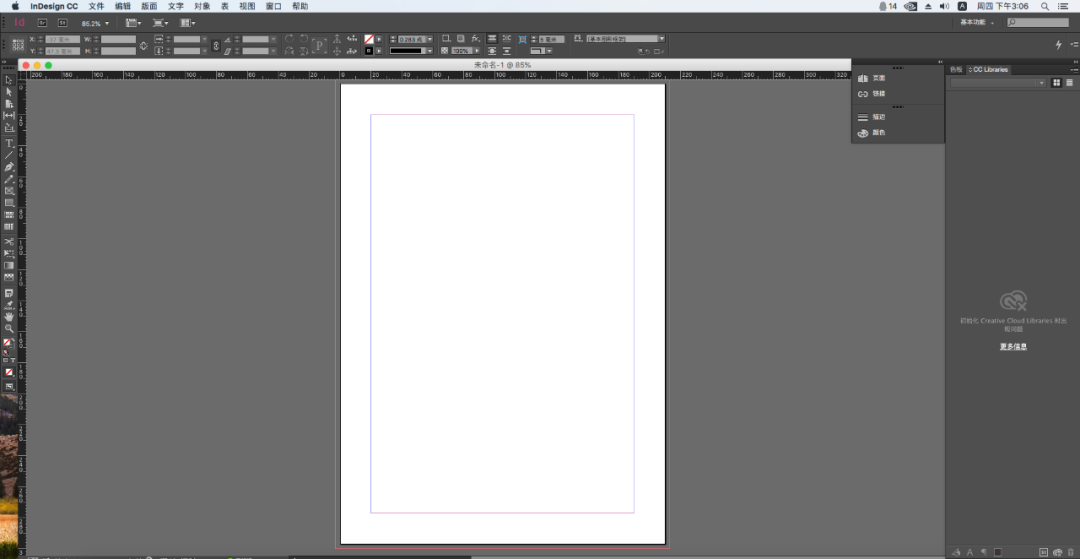The height and width of the screenshot is (559, 1080).
Task: Open stroke weight 0.283 dropdown
Action: point(430,39)
